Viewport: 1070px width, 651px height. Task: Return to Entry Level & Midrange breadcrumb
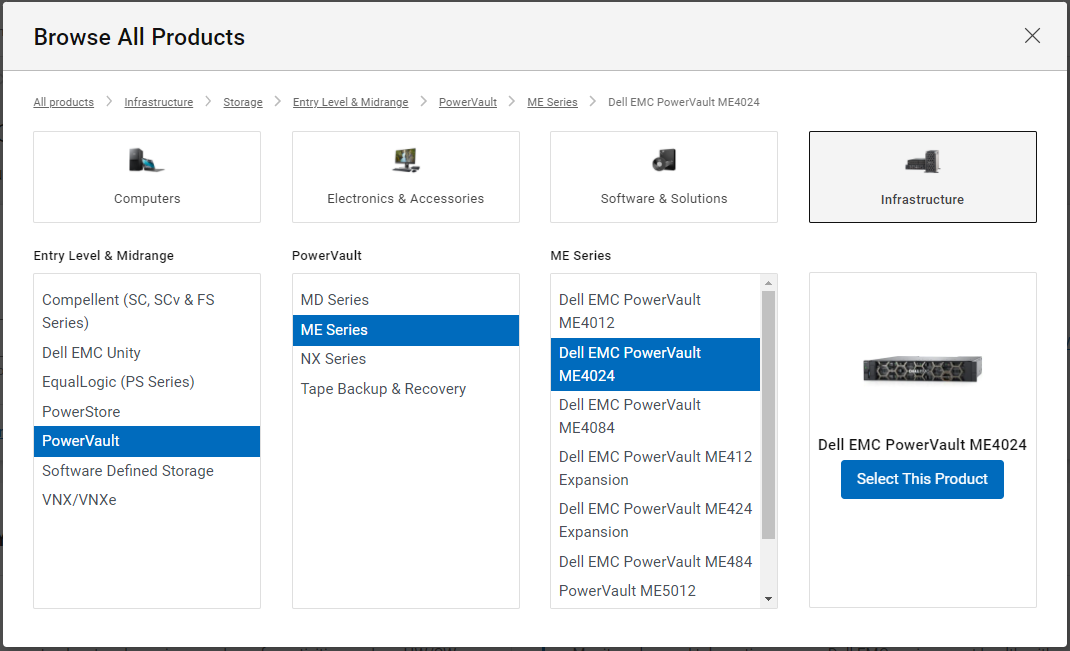tap(350, 101)
